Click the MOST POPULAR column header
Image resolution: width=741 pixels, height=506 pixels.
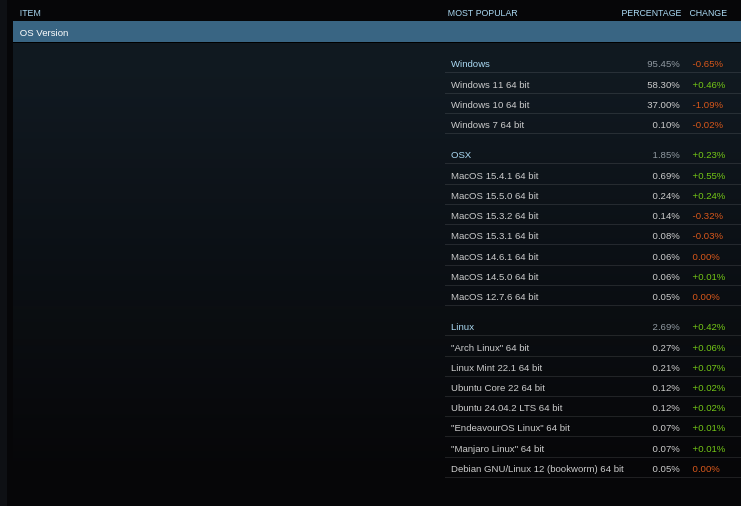coord(482,13)
